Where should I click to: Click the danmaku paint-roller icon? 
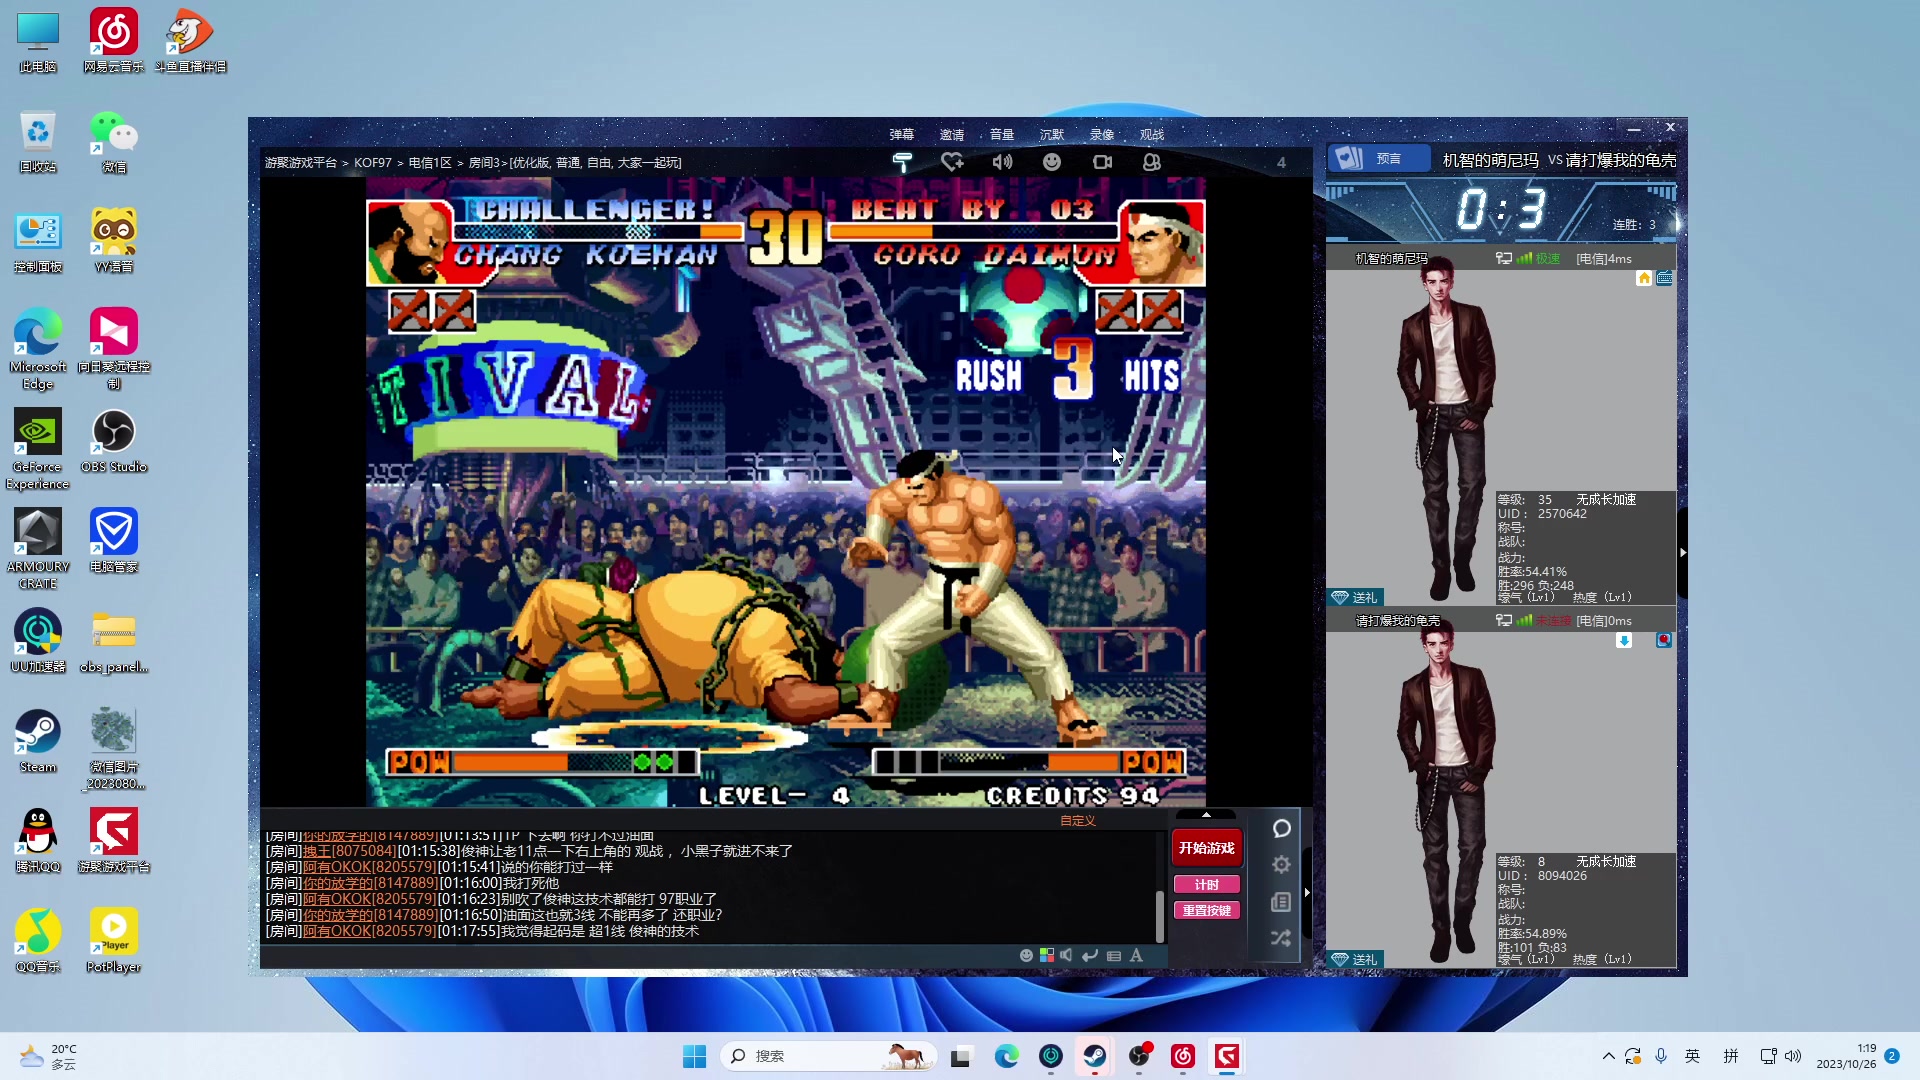click(x=902, y=162)
